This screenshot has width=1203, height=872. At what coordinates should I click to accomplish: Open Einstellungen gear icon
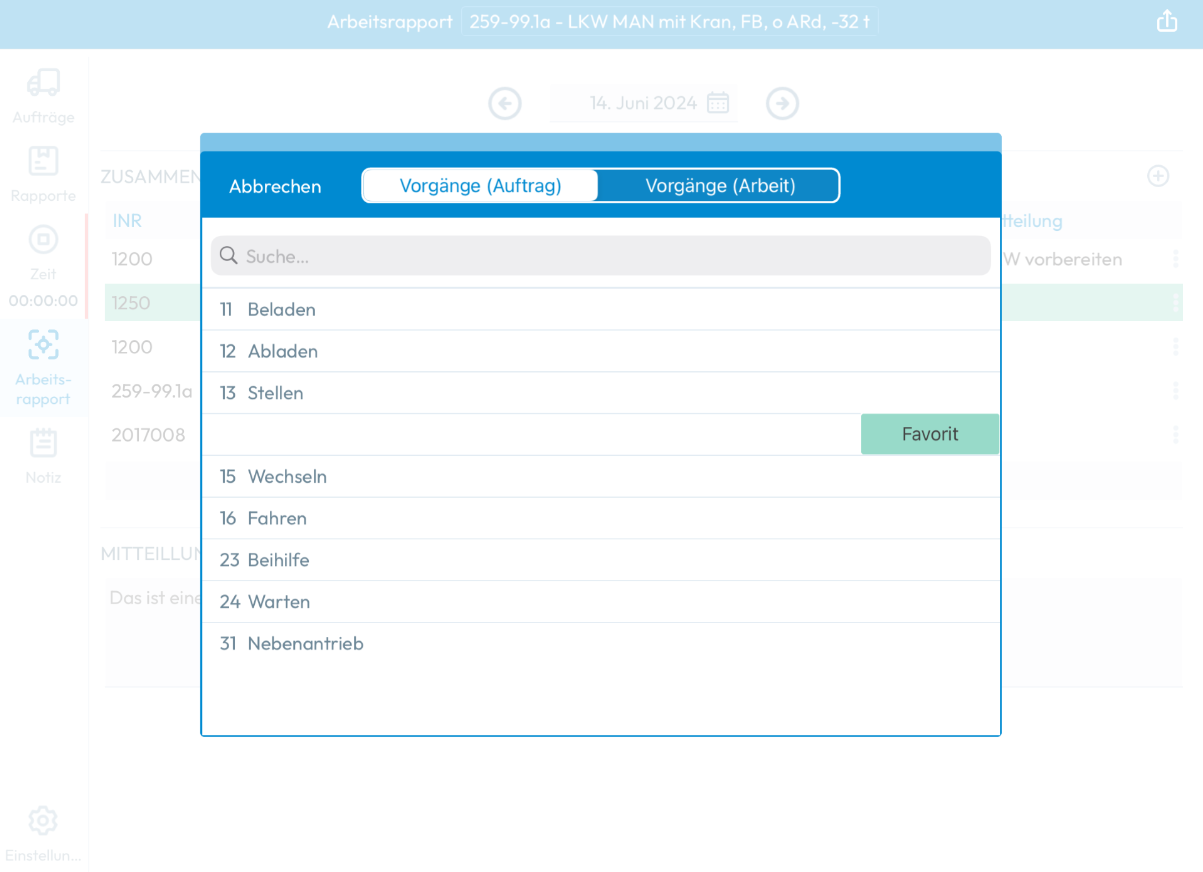click(x=43, y=821)
